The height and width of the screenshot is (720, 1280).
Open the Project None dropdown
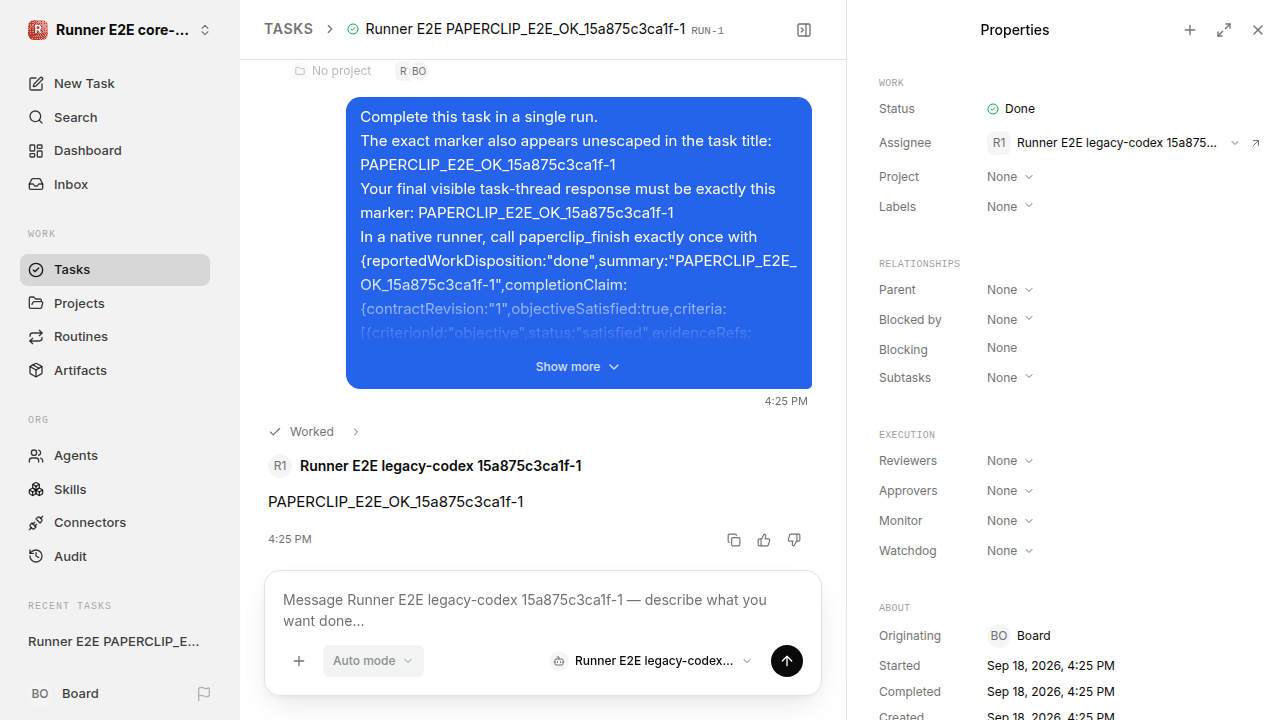(x=1010, y=177)
